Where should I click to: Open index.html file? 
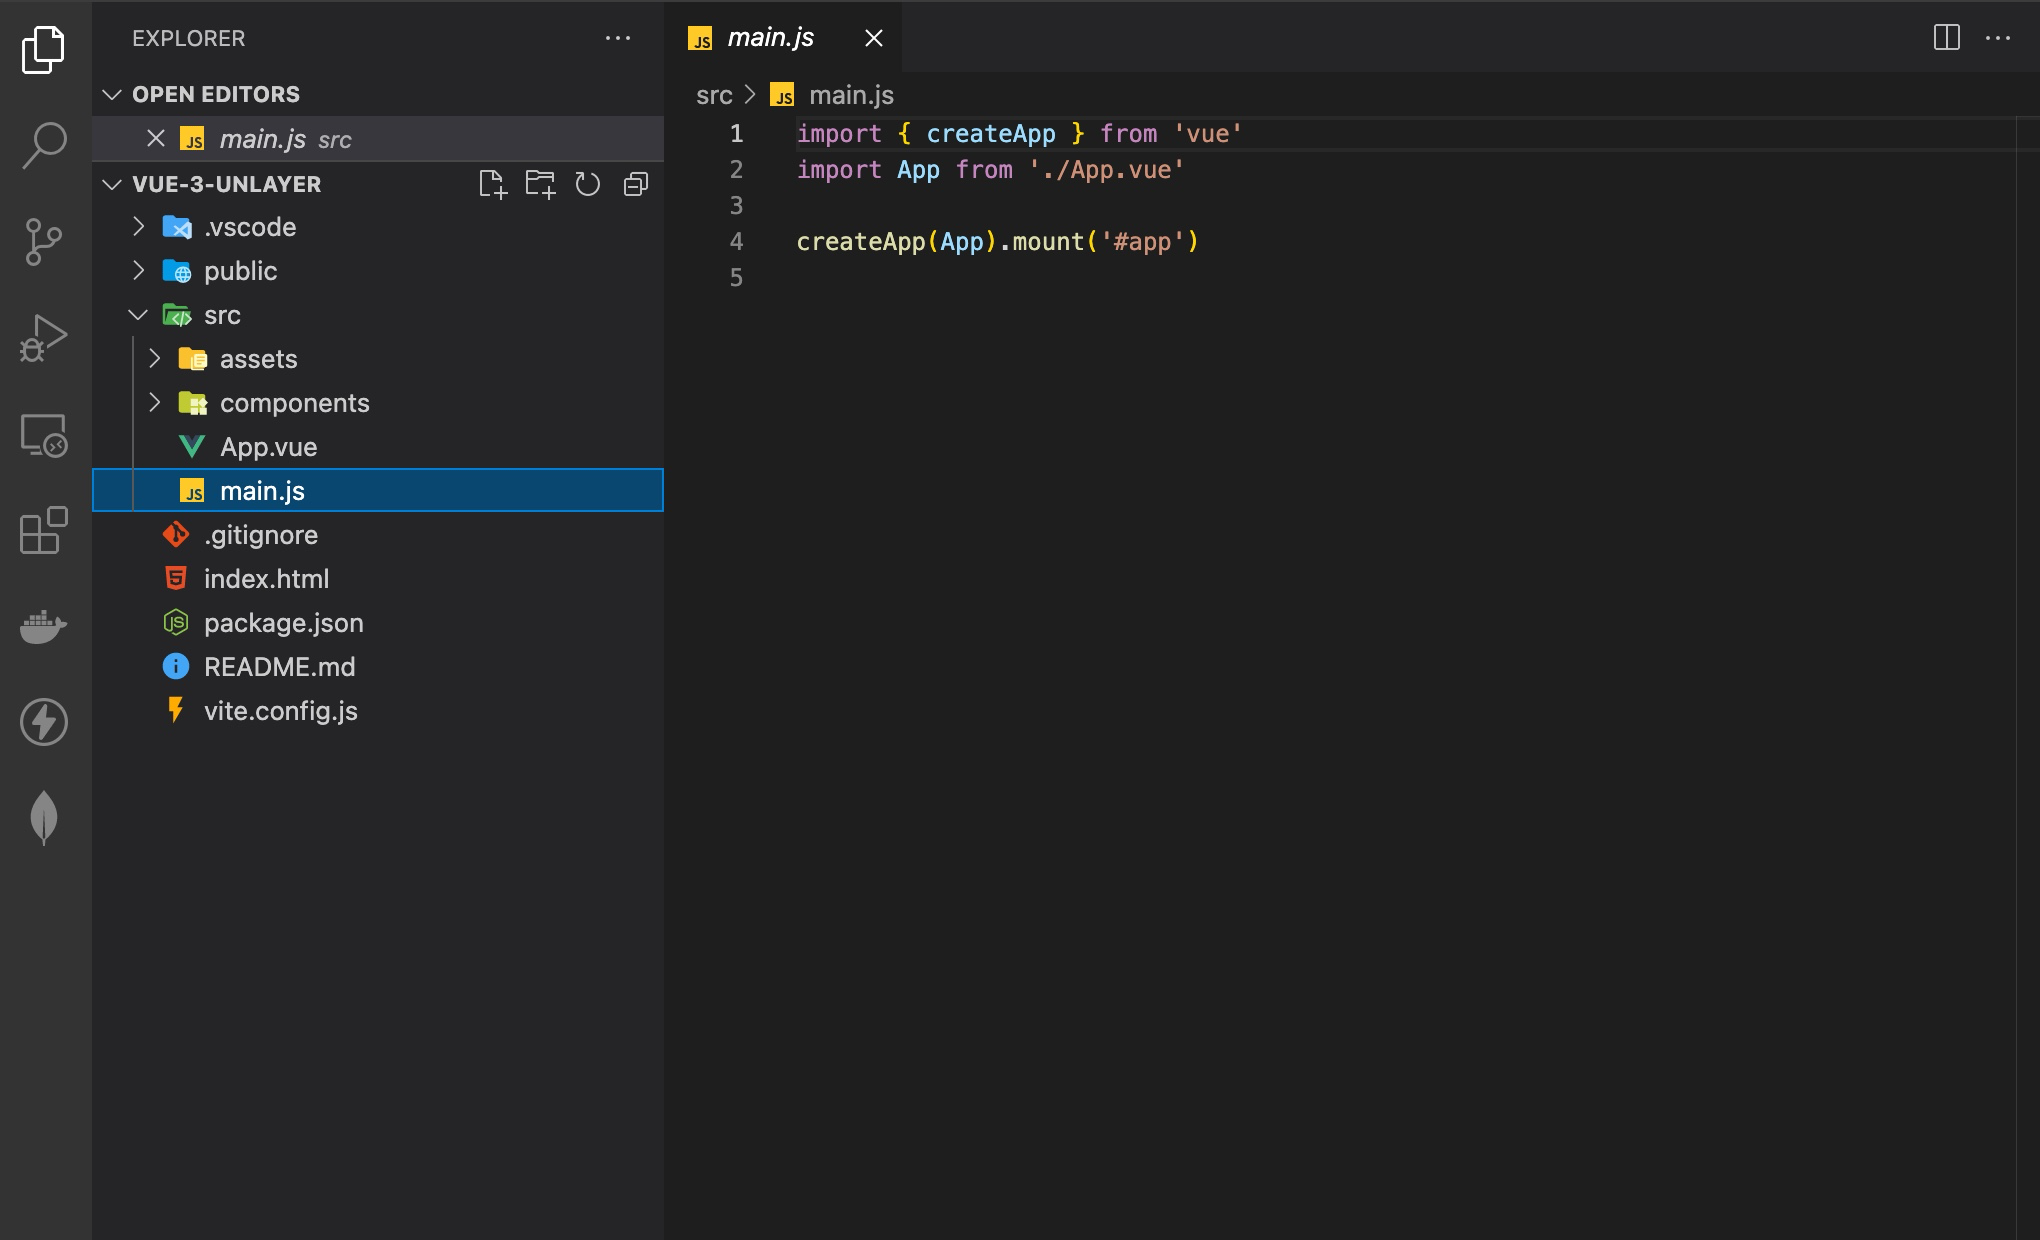378,579
